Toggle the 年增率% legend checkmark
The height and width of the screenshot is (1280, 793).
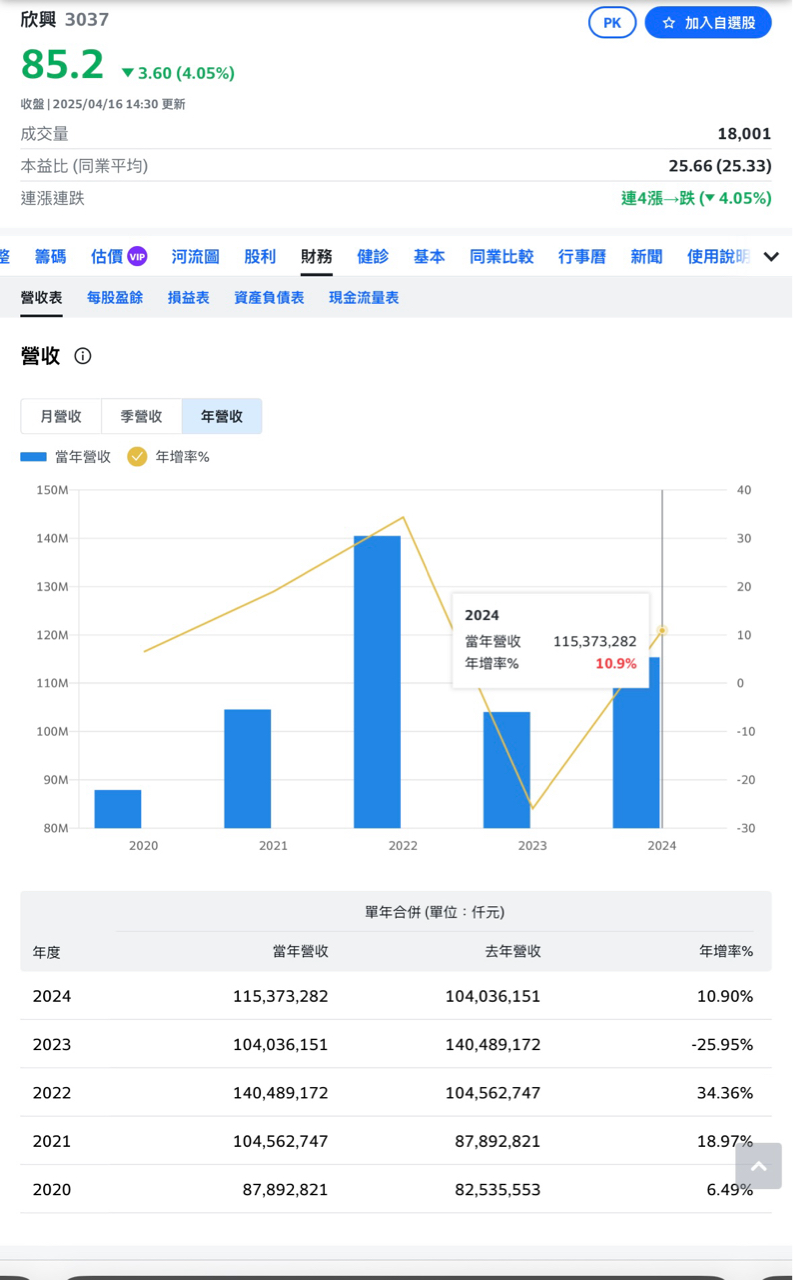tap(137, 457)
